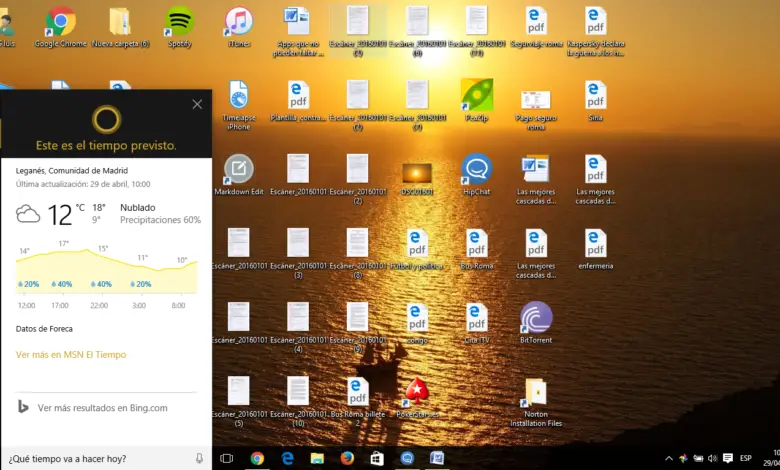Image resolution: width=780 pixels, height=470 pixels.
Task: Click the Google Photos tray icon
Action: (683, 458)
